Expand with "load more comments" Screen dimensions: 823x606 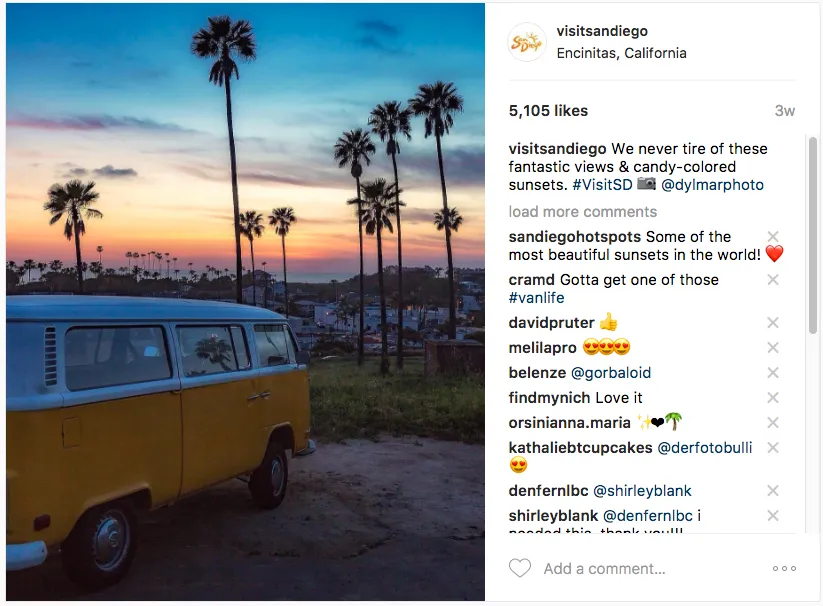[582, 212]
